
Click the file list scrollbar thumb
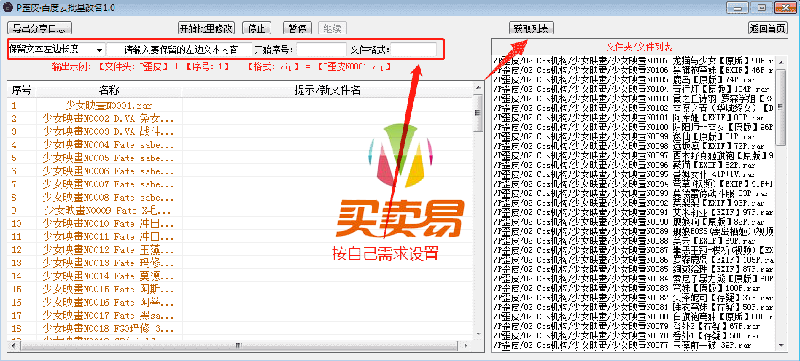pyautogui.click(x=781, y=107)
